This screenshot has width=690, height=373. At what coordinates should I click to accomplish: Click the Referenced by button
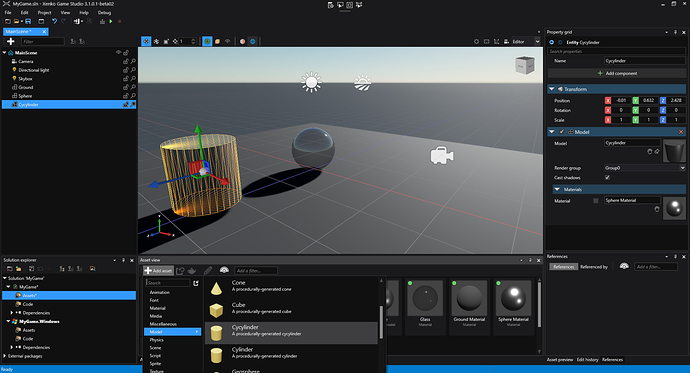(594, 267)
